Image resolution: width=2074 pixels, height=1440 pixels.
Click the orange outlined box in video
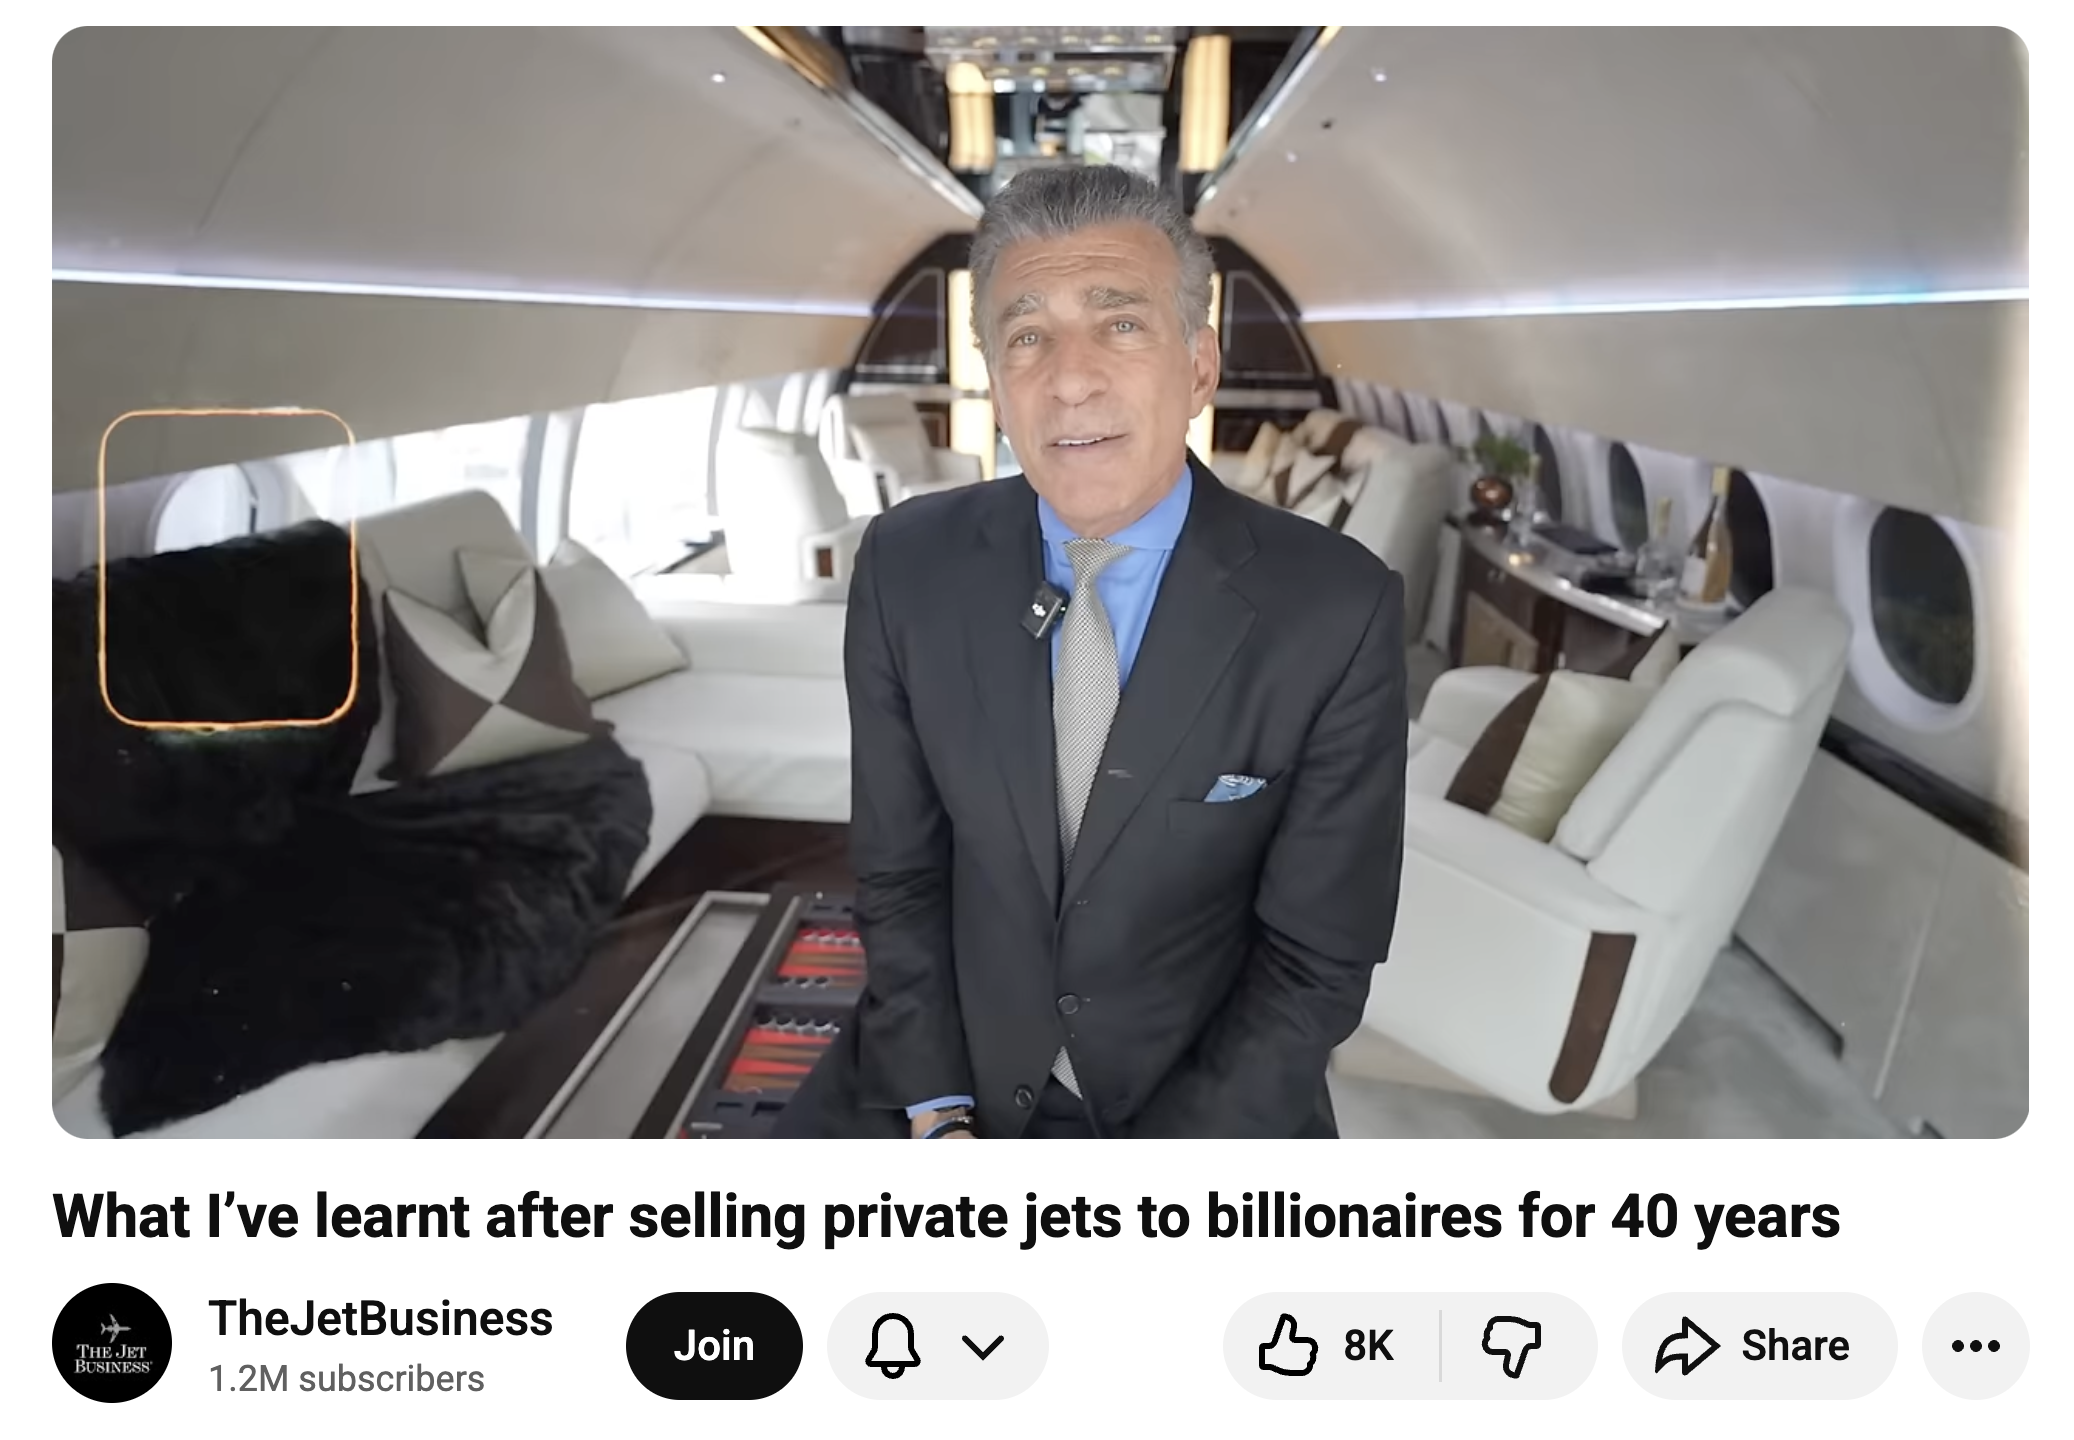tap(228, 568)
